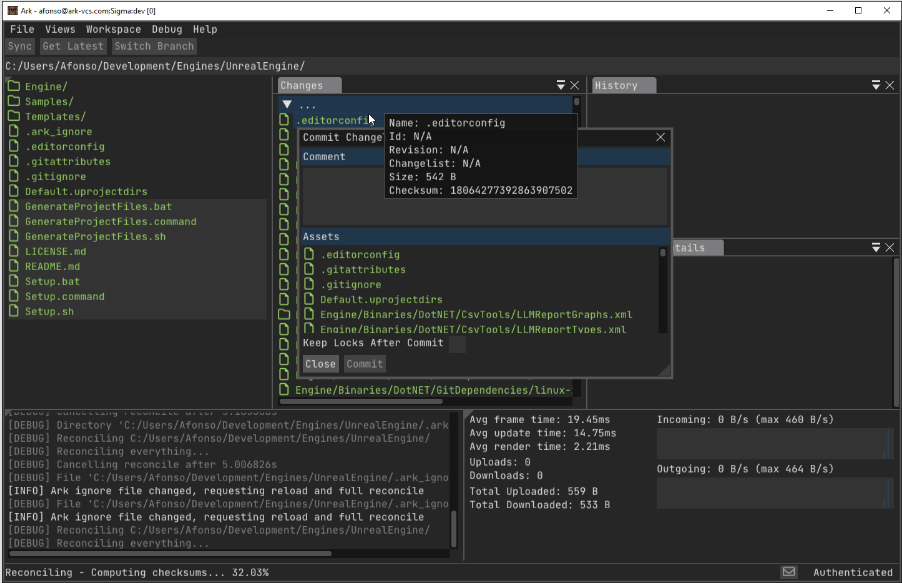
Task: Click 'Avg frame time: 19.45ms' stat
Action: (540, 420)
